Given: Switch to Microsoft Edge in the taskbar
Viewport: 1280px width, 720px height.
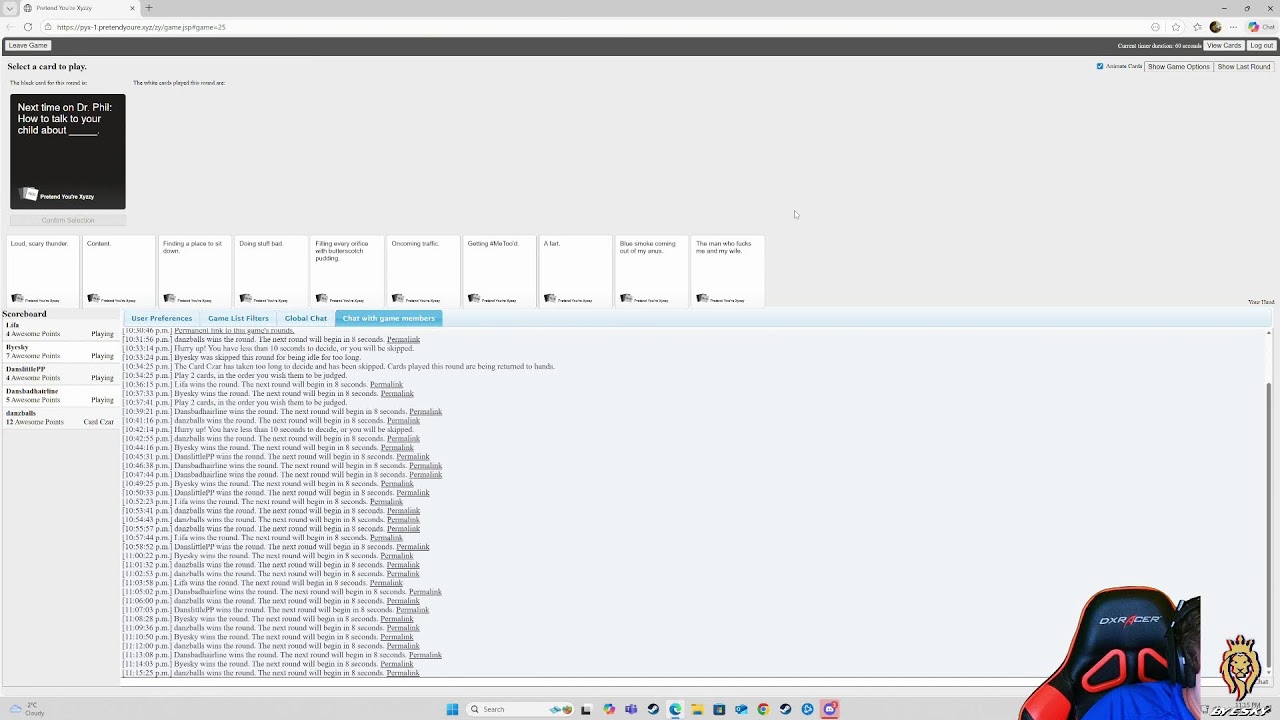Looking at the screenshot, I should [x=675, y=709].
